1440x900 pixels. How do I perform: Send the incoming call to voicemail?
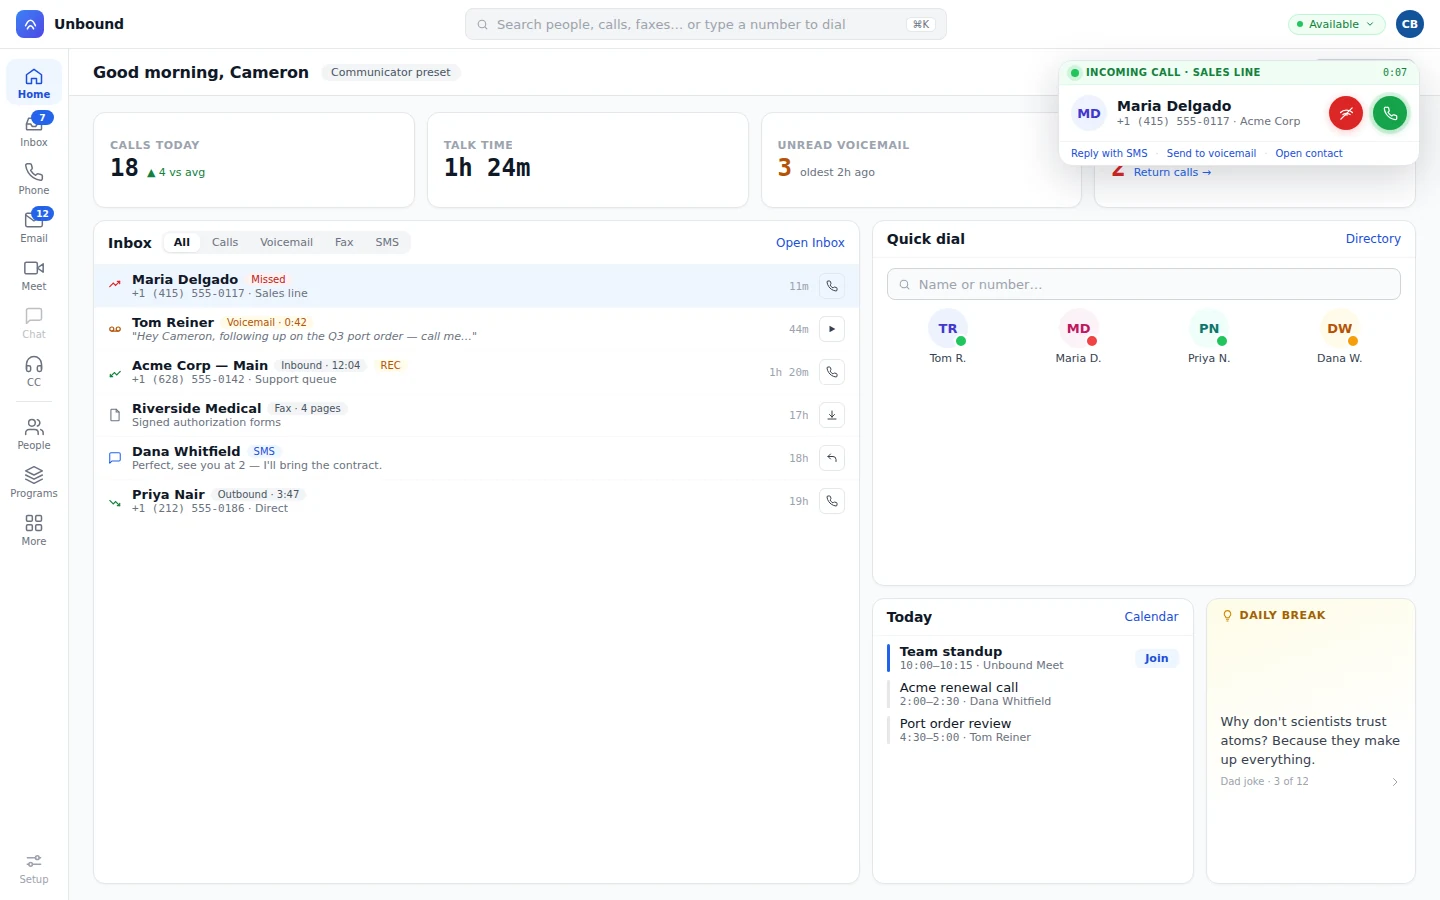pos(1211,153)
